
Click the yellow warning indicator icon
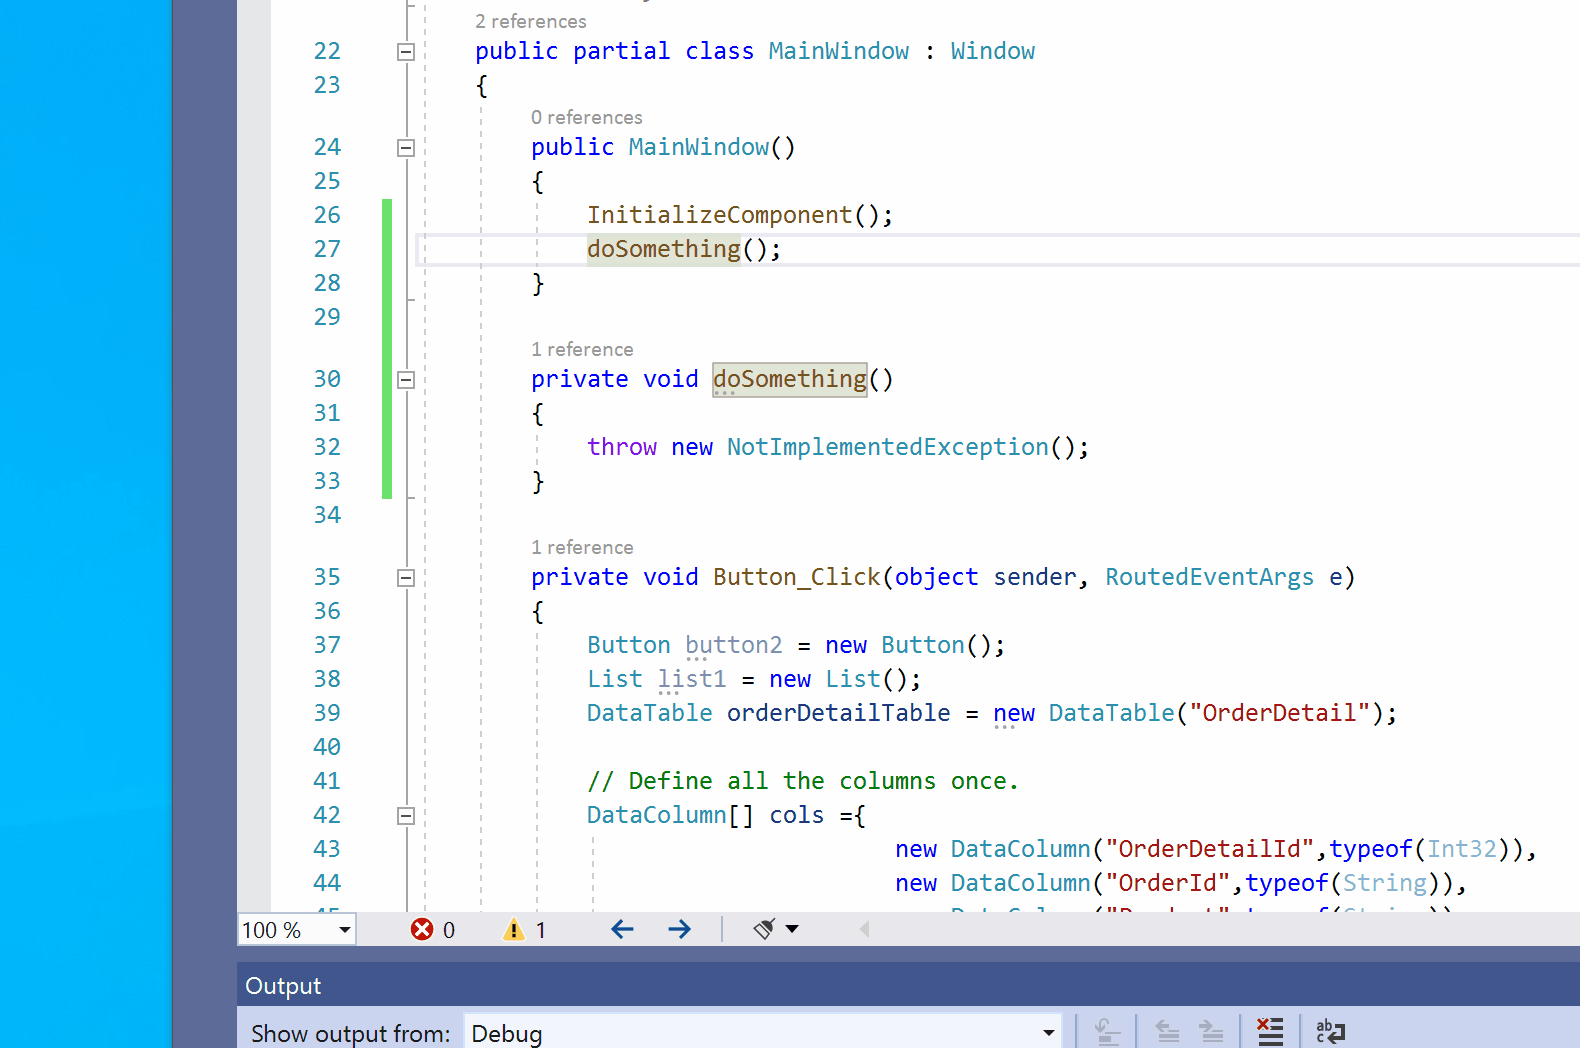[514, 930]
